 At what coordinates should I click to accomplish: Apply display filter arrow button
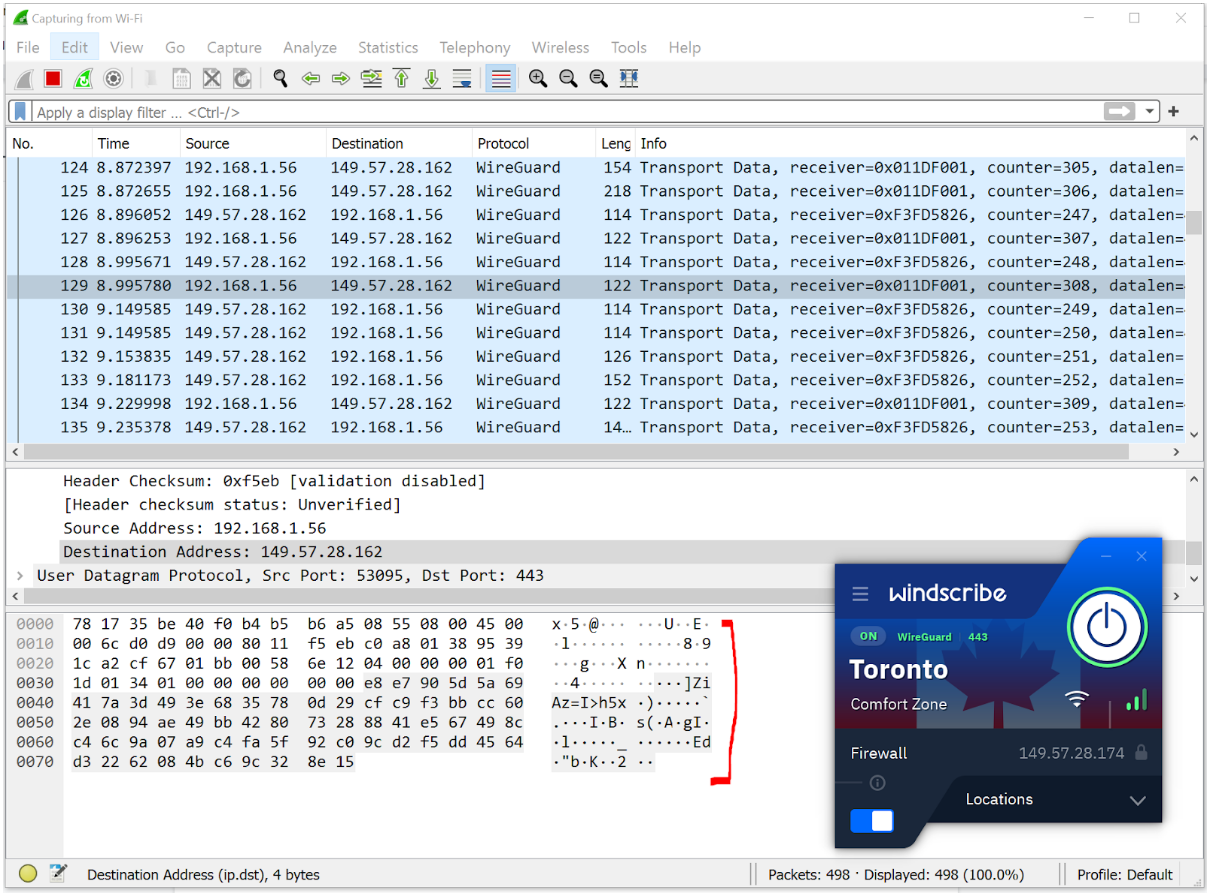click(1120, 112)
